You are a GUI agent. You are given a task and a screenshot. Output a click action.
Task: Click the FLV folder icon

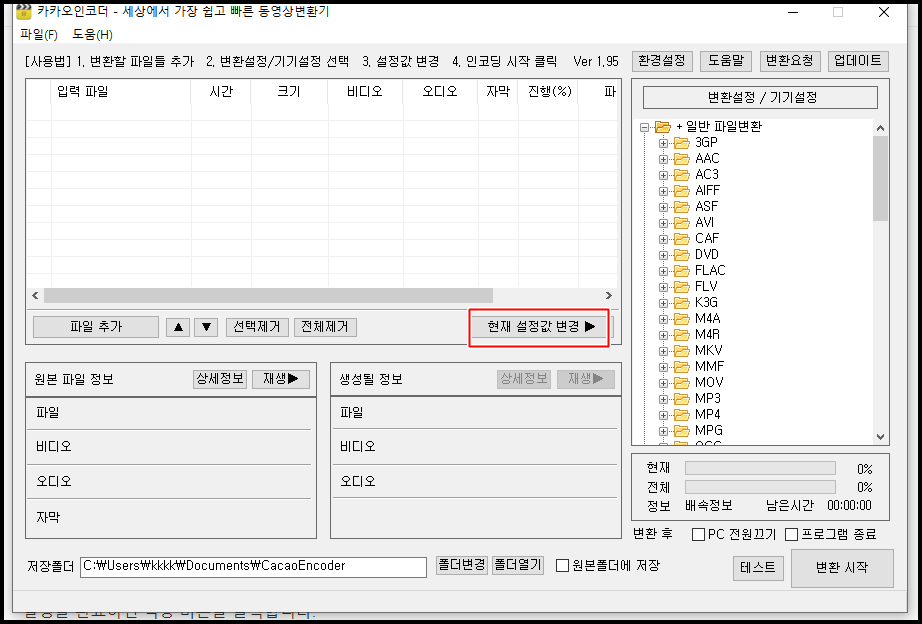[682, 287]
